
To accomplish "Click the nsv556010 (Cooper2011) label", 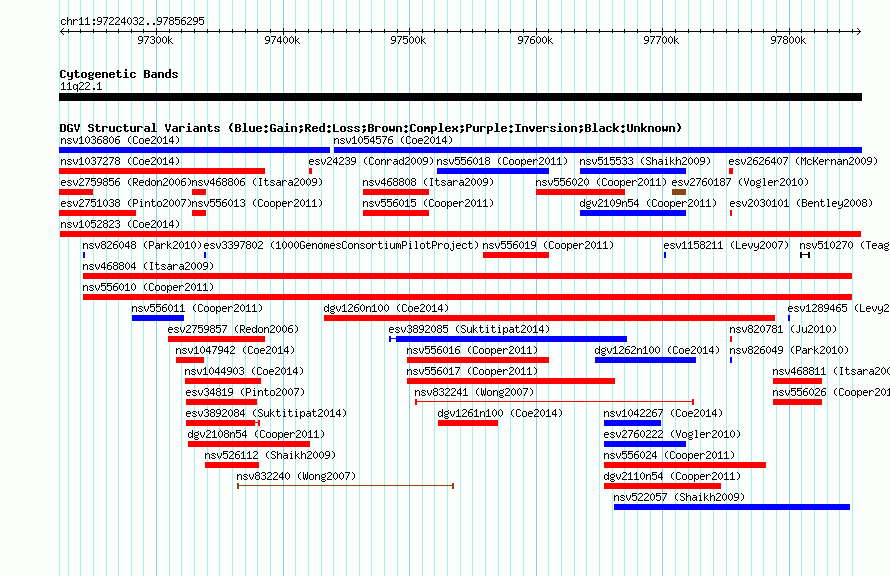I will [x=148, y=287].
